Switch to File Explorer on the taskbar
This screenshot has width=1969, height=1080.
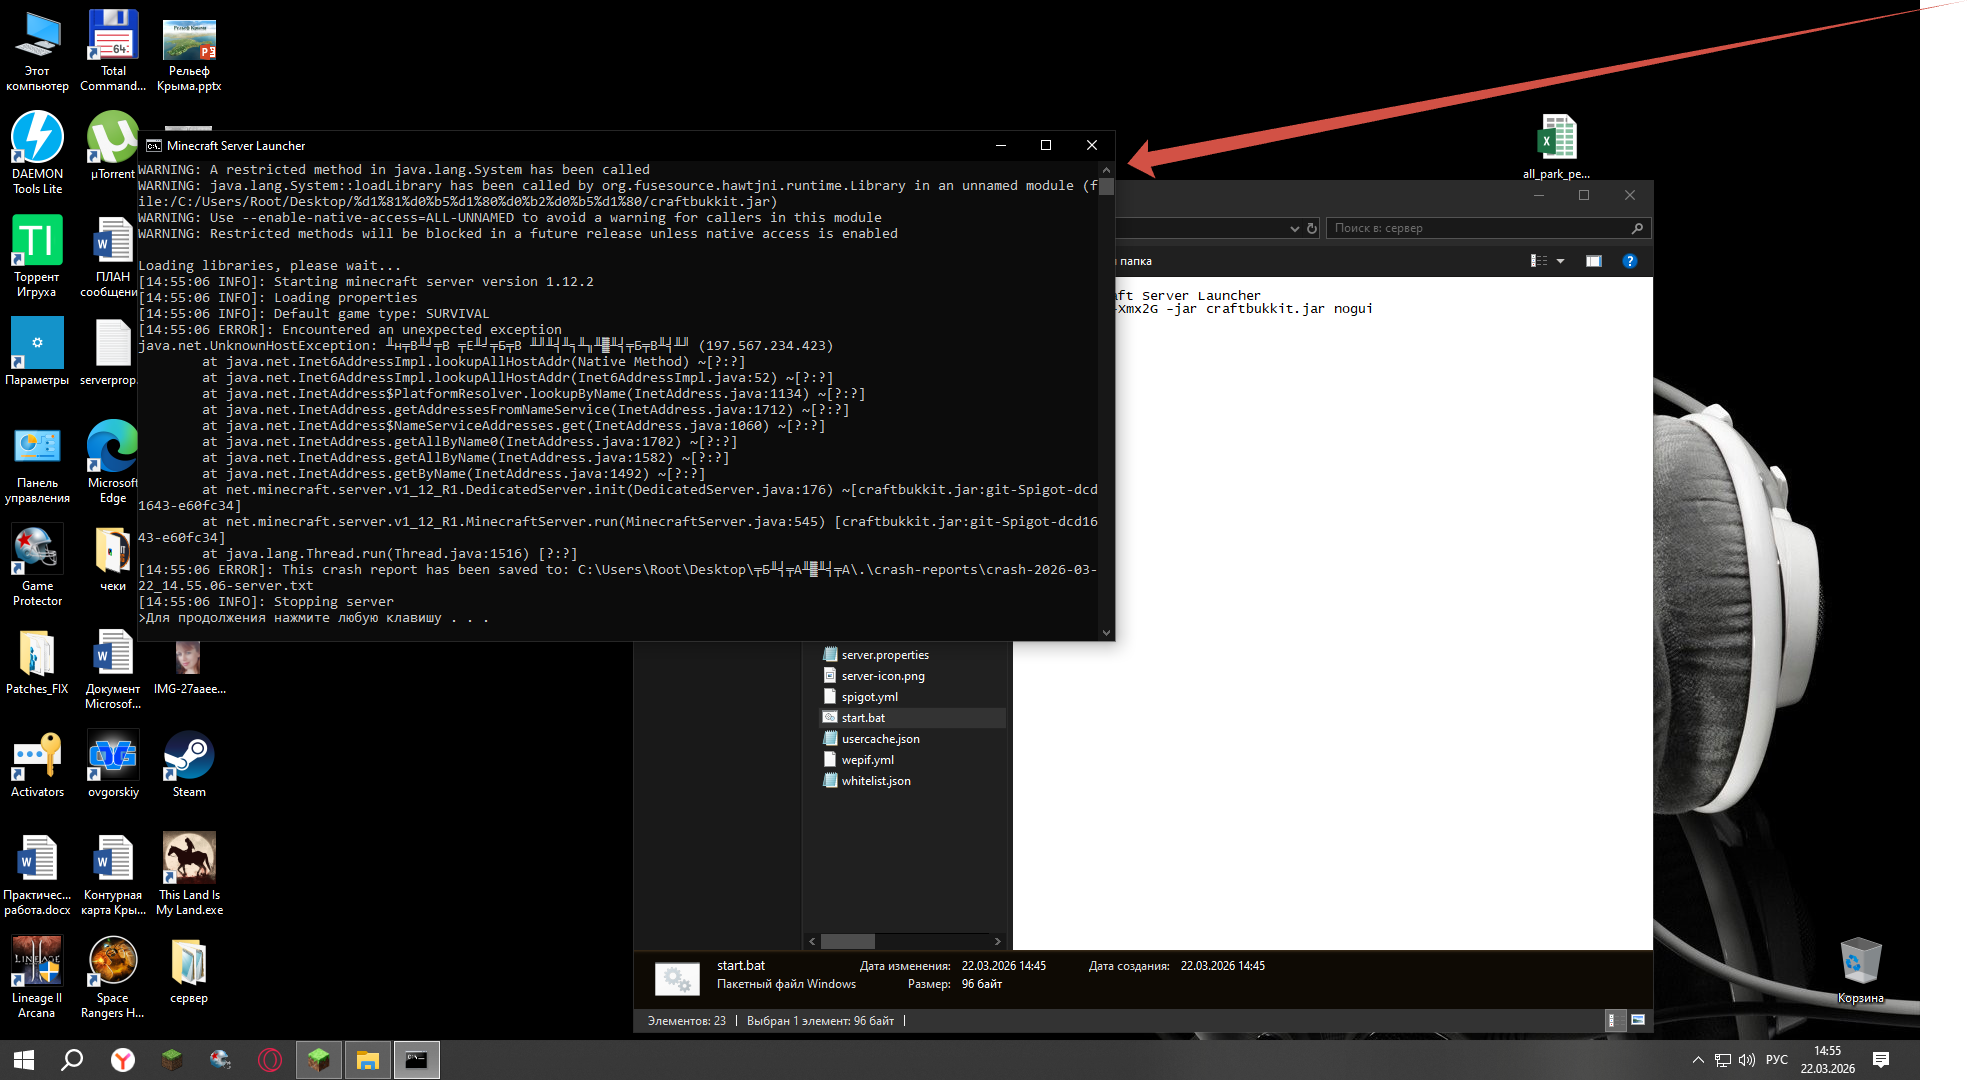[367, 1060]
